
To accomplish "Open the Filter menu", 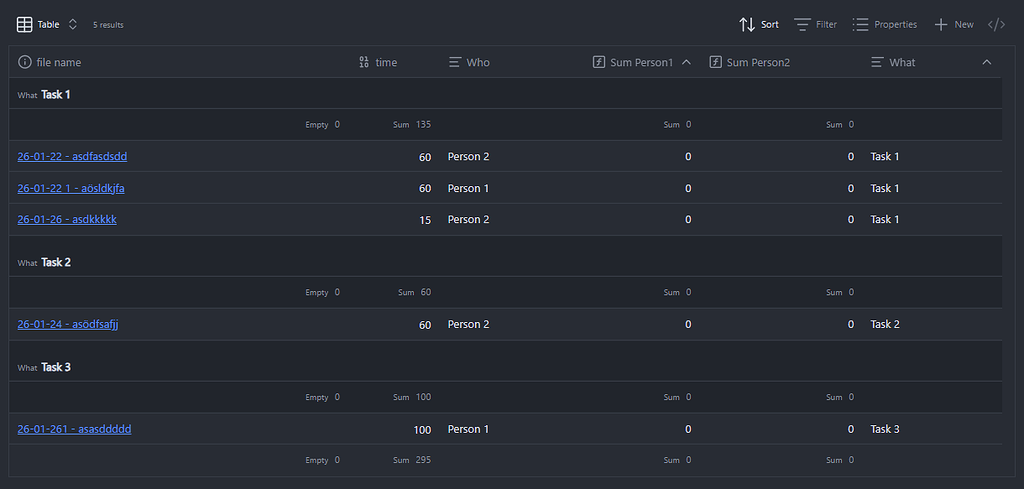I will point(816,24).
